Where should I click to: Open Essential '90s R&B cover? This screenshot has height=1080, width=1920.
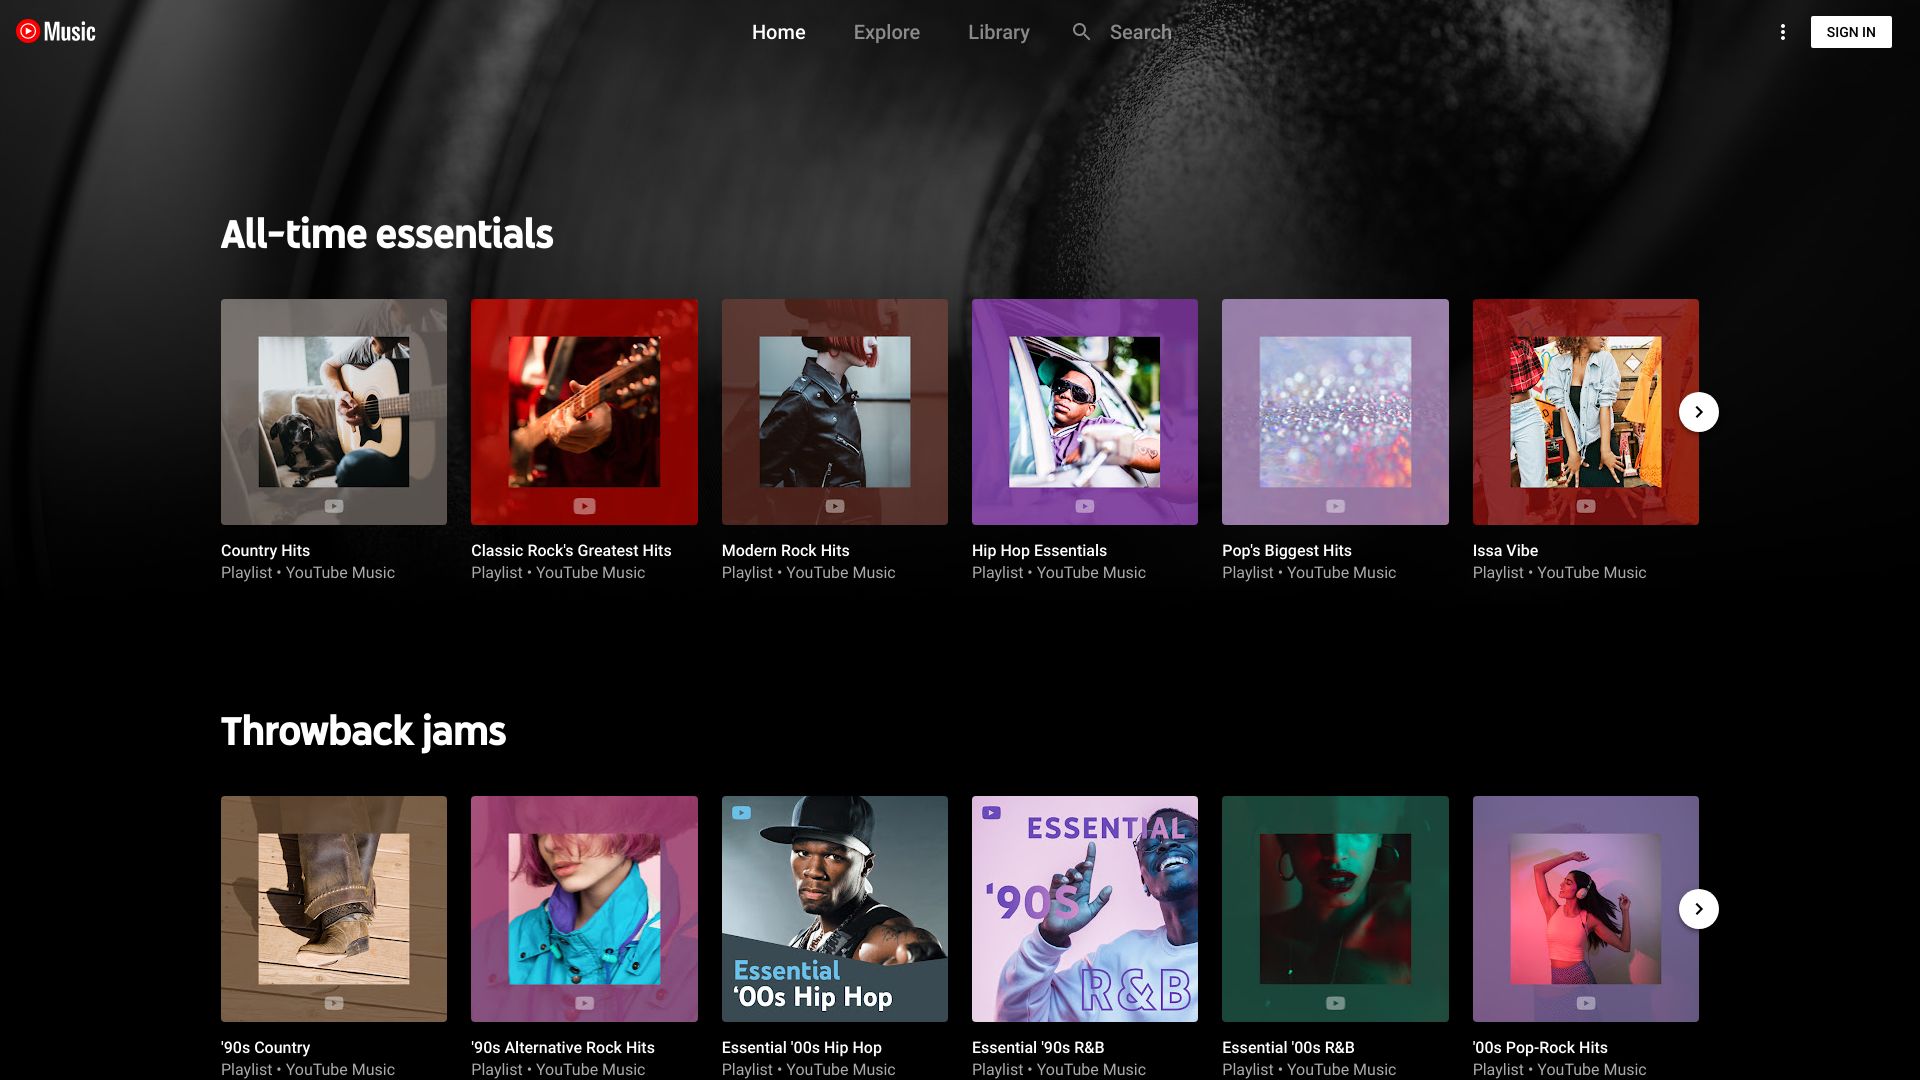tap(1085, 909)
